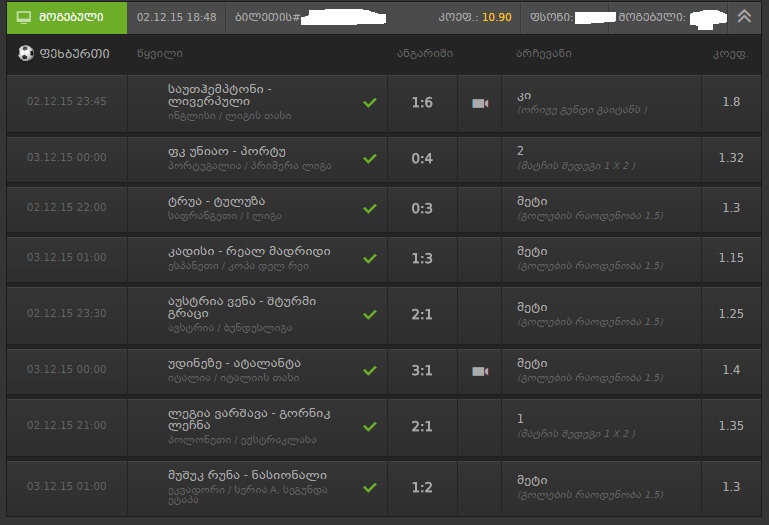769x525 pixels.
Task: Open match კადისი - რეალ მადრიდი
Action: point(249,251)
